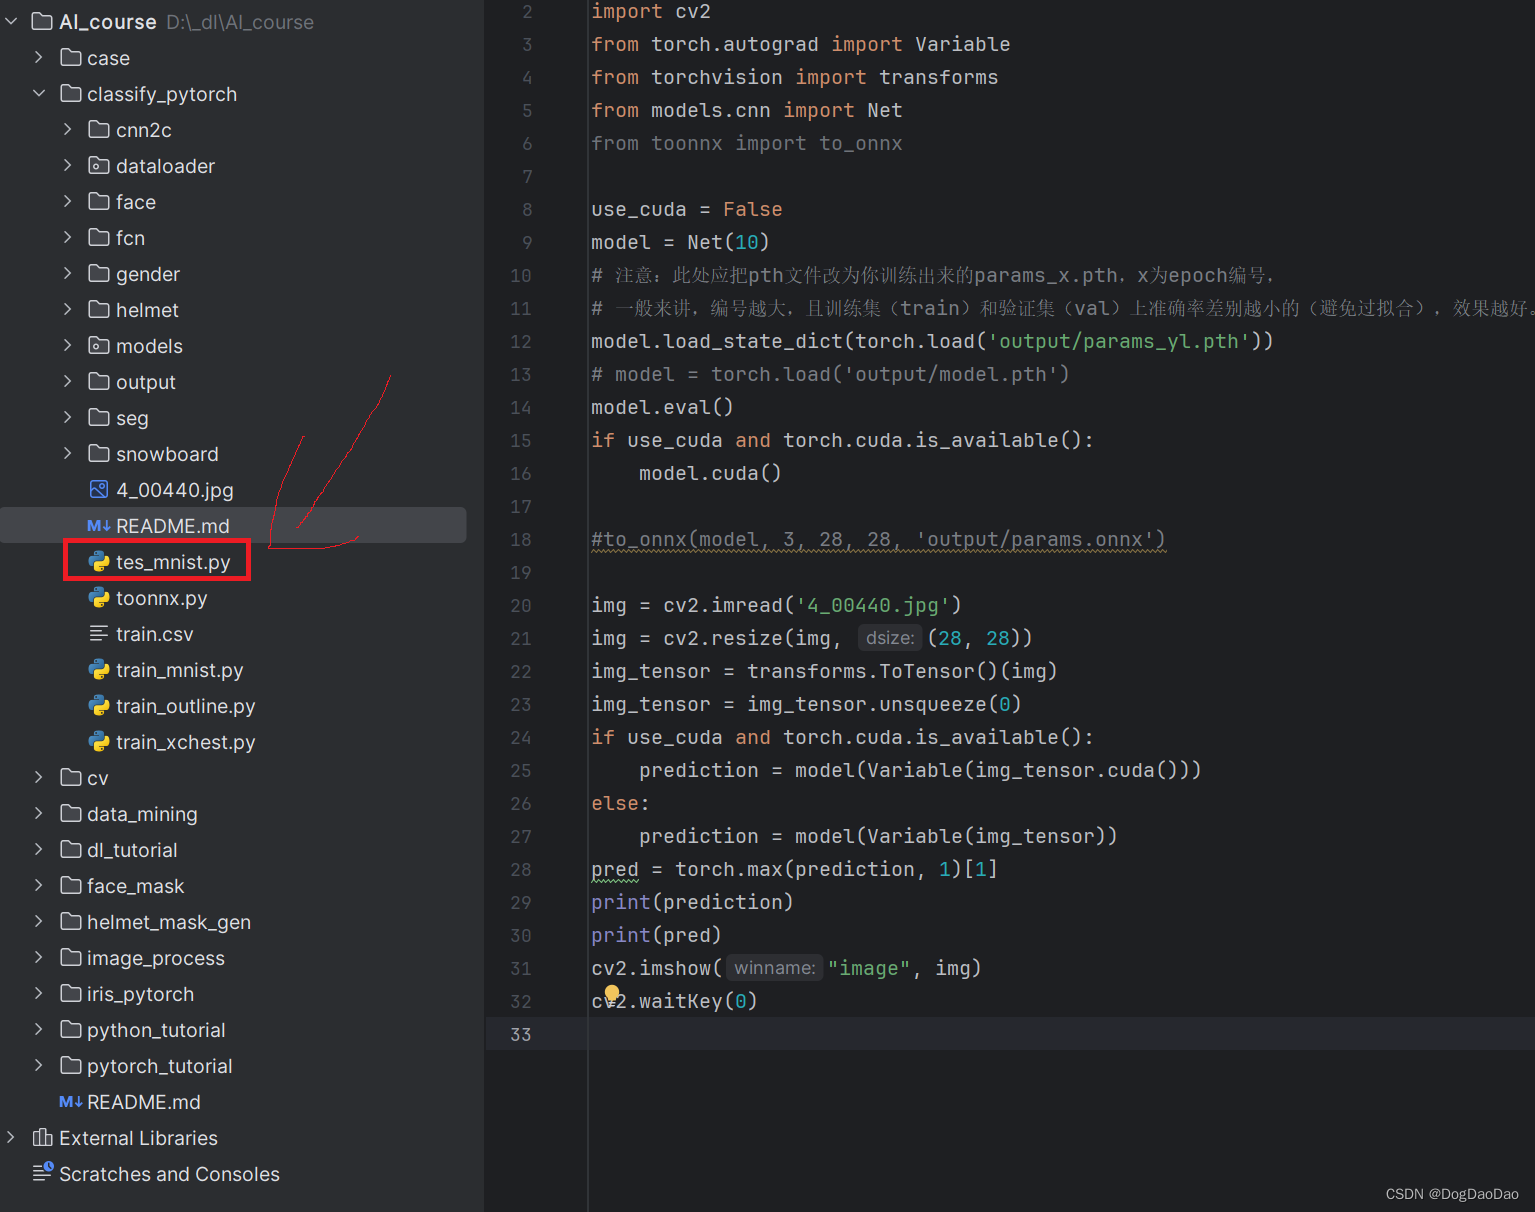Viewport: 1535px width, 1212px height.
Task: Click line number 20 in the gutter
Action: tap(521, 605)
